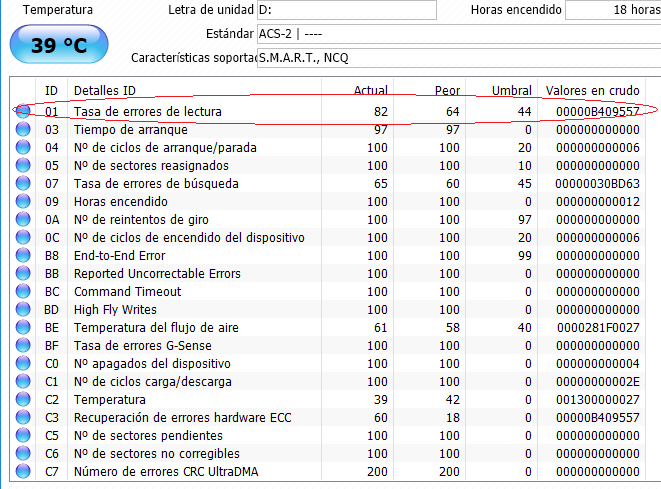Click the status orb for ciclos carga/descarga
Image resolution: width=661 pixels, height=489 pixels.
tap(23, 382)
